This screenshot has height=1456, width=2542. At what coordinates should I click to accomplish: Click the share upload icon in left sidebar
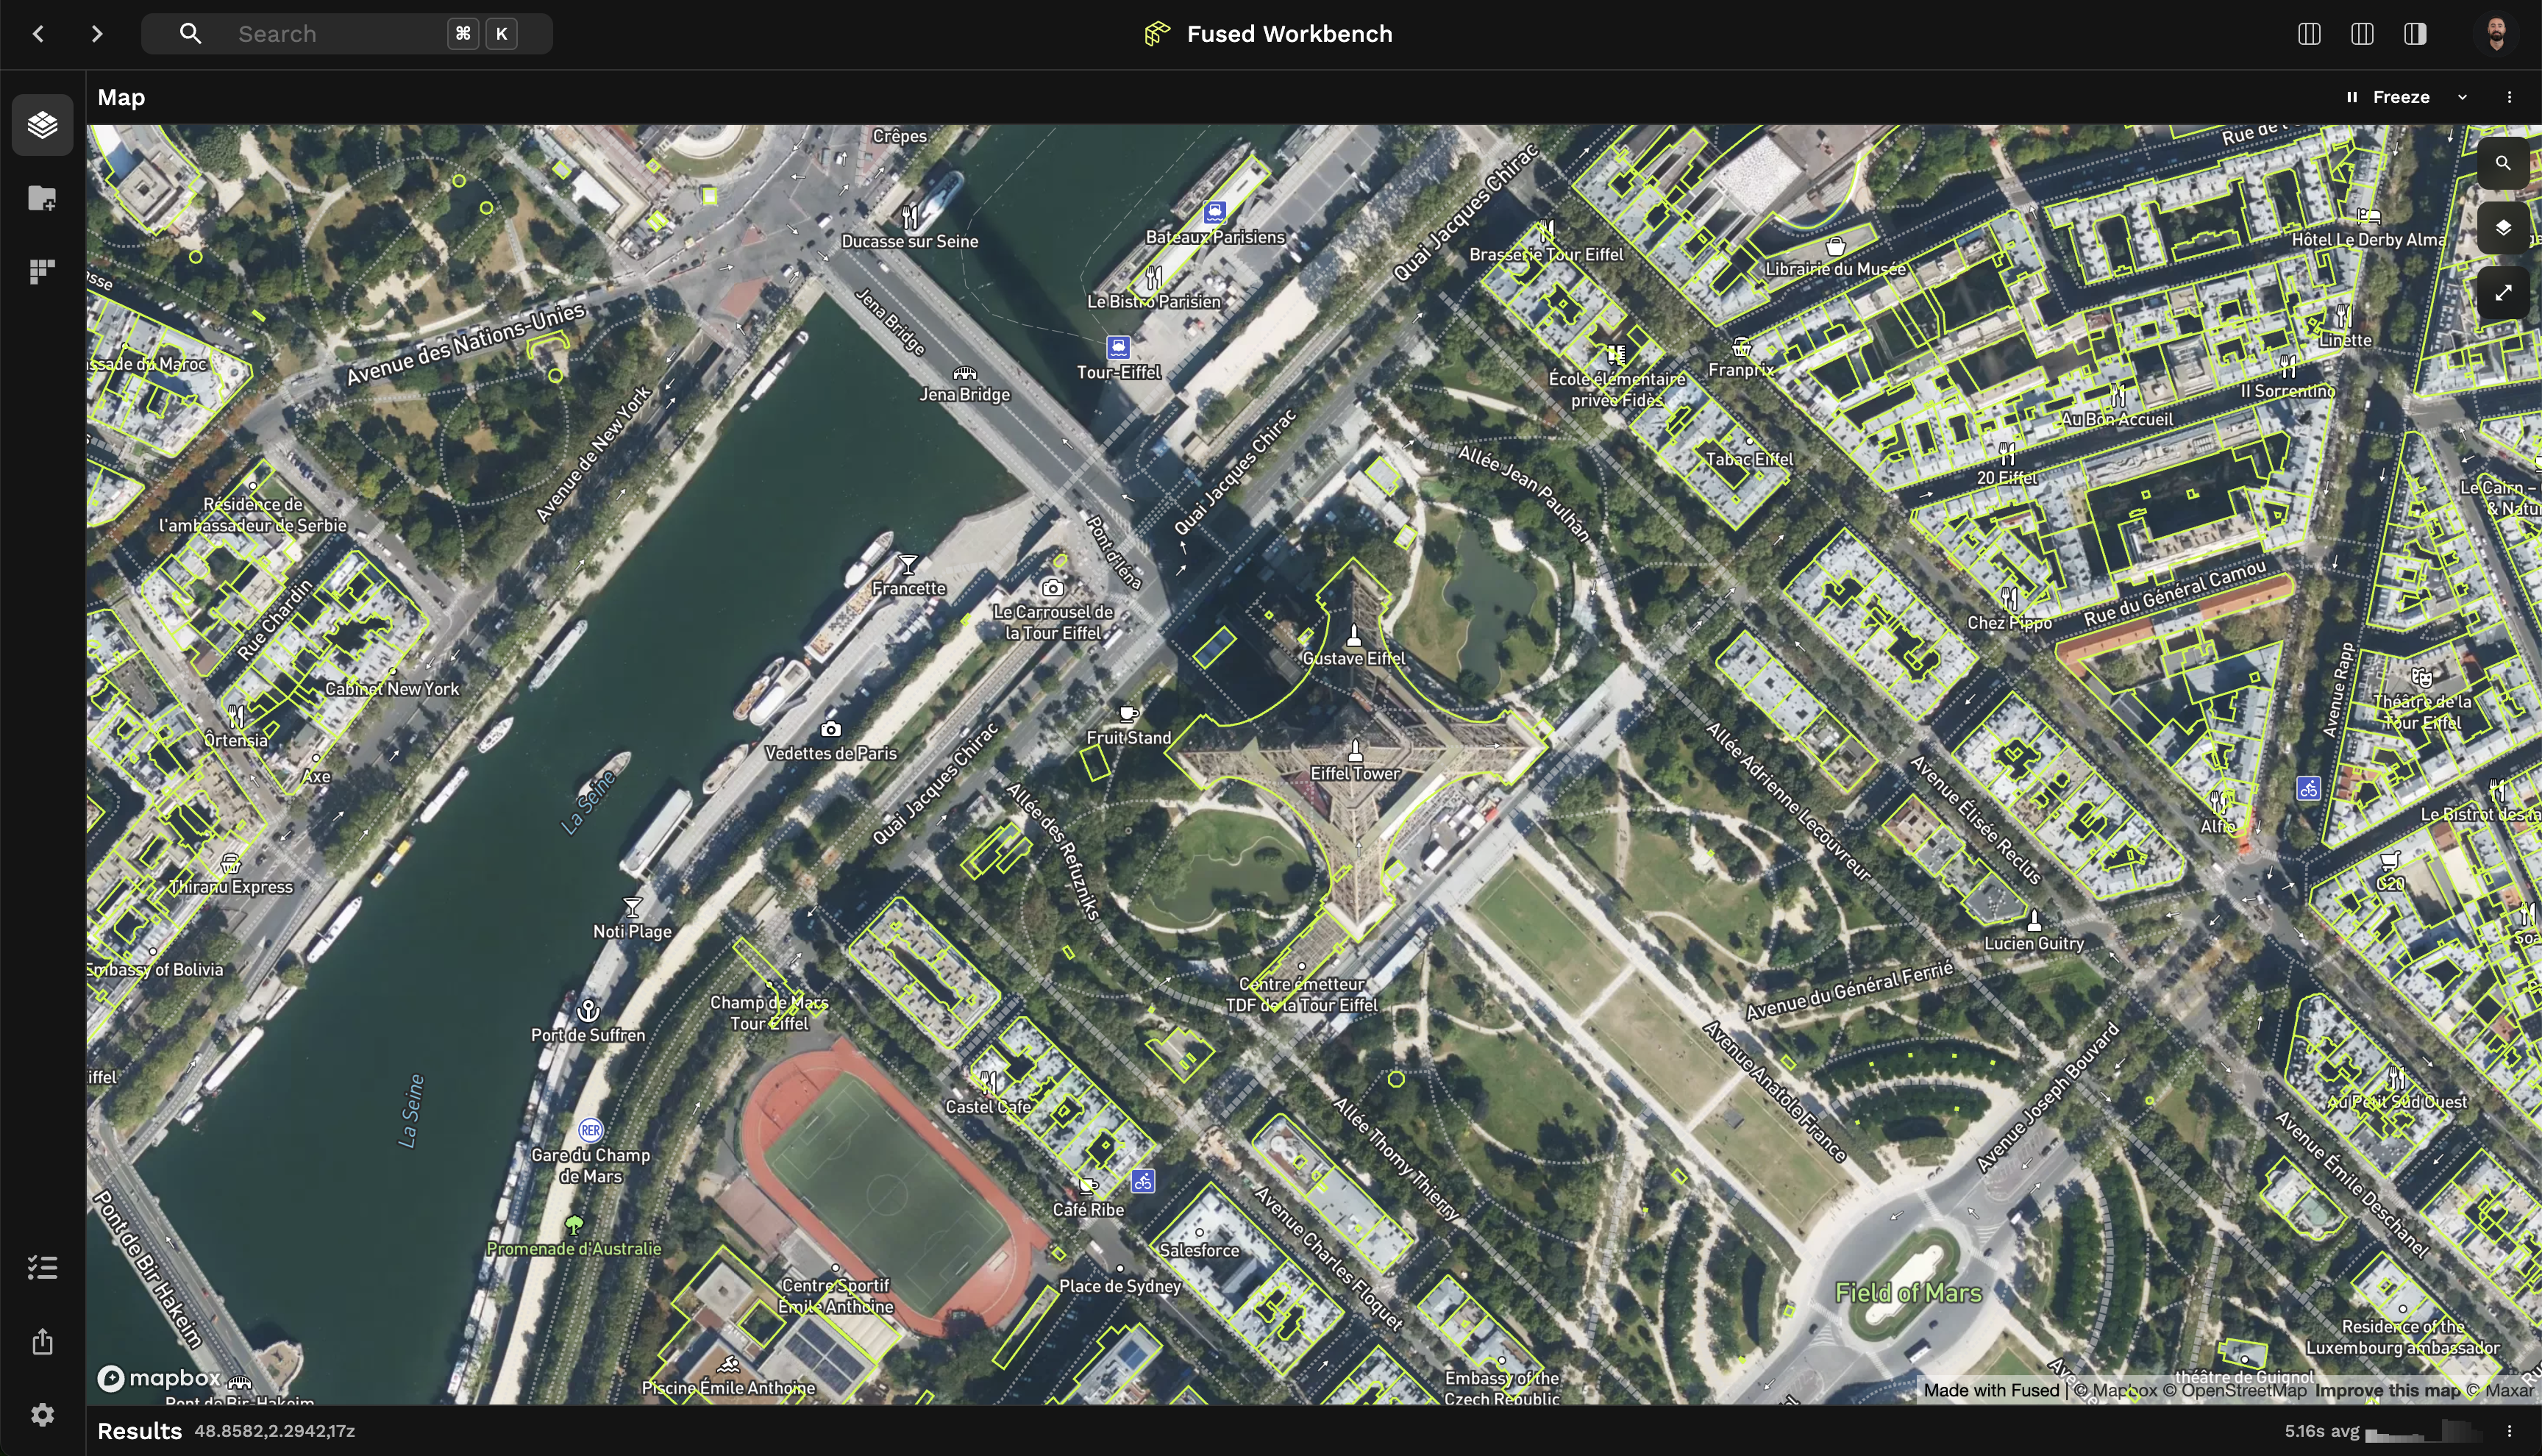[x=42, y=1342]
